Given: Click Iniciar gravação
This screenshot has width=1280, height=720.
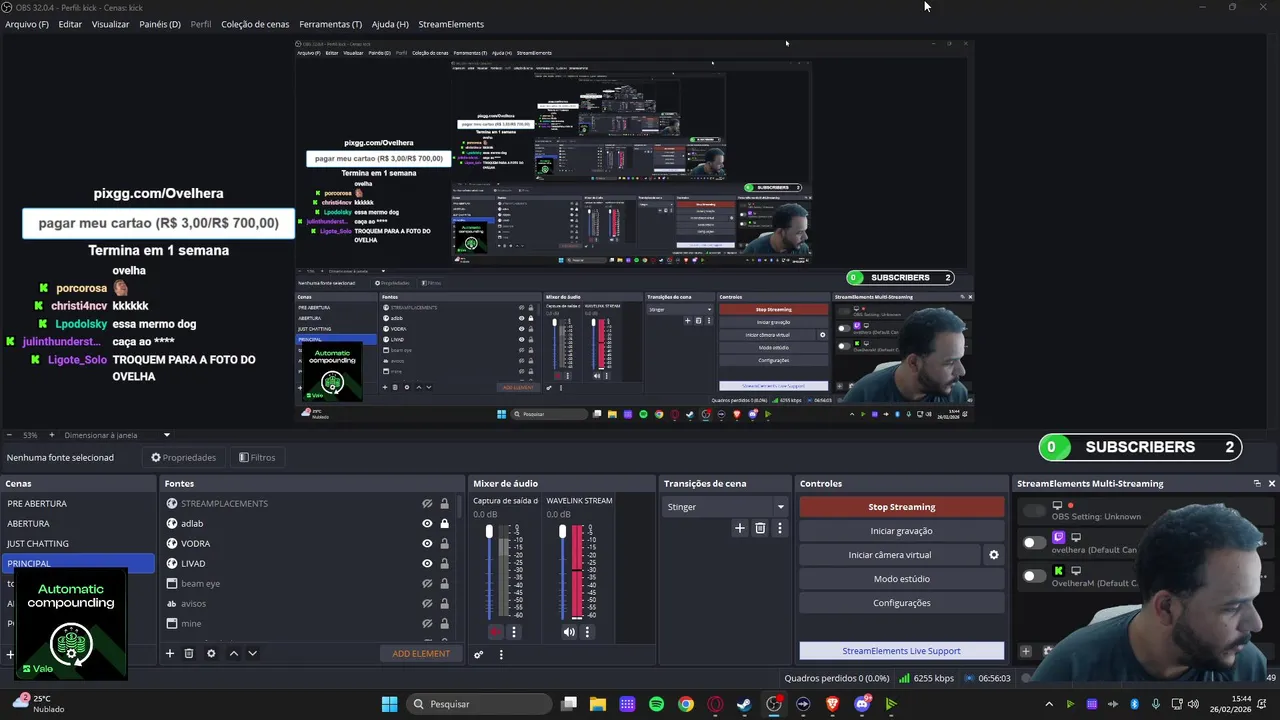Looking at the screenshot, I should click(x=901, y=531).
